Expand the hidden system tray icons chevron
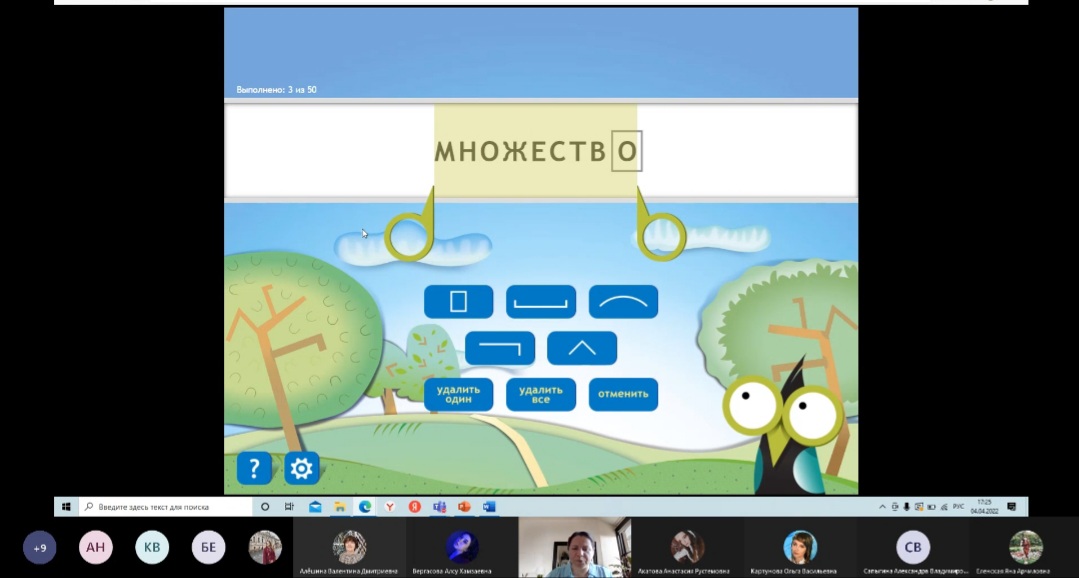Viewport: 1079px width, 578px height. click(882, 507)
